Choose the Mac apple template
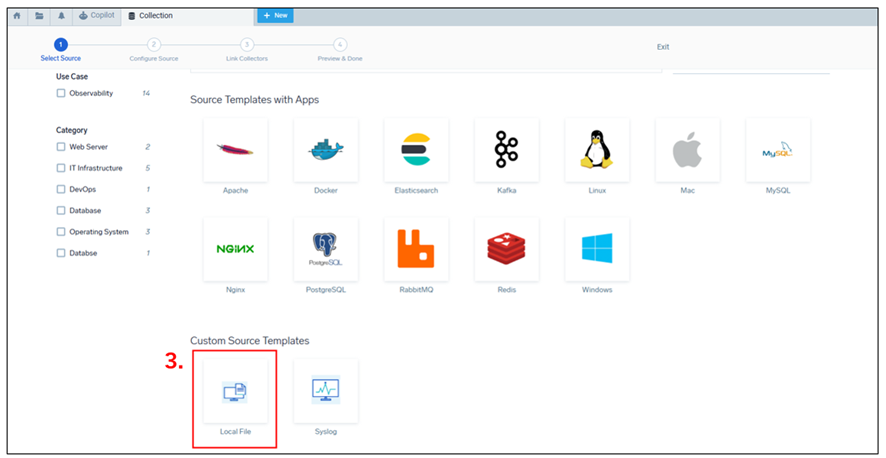This screenshot has height=458, width=886. [687, 150]
